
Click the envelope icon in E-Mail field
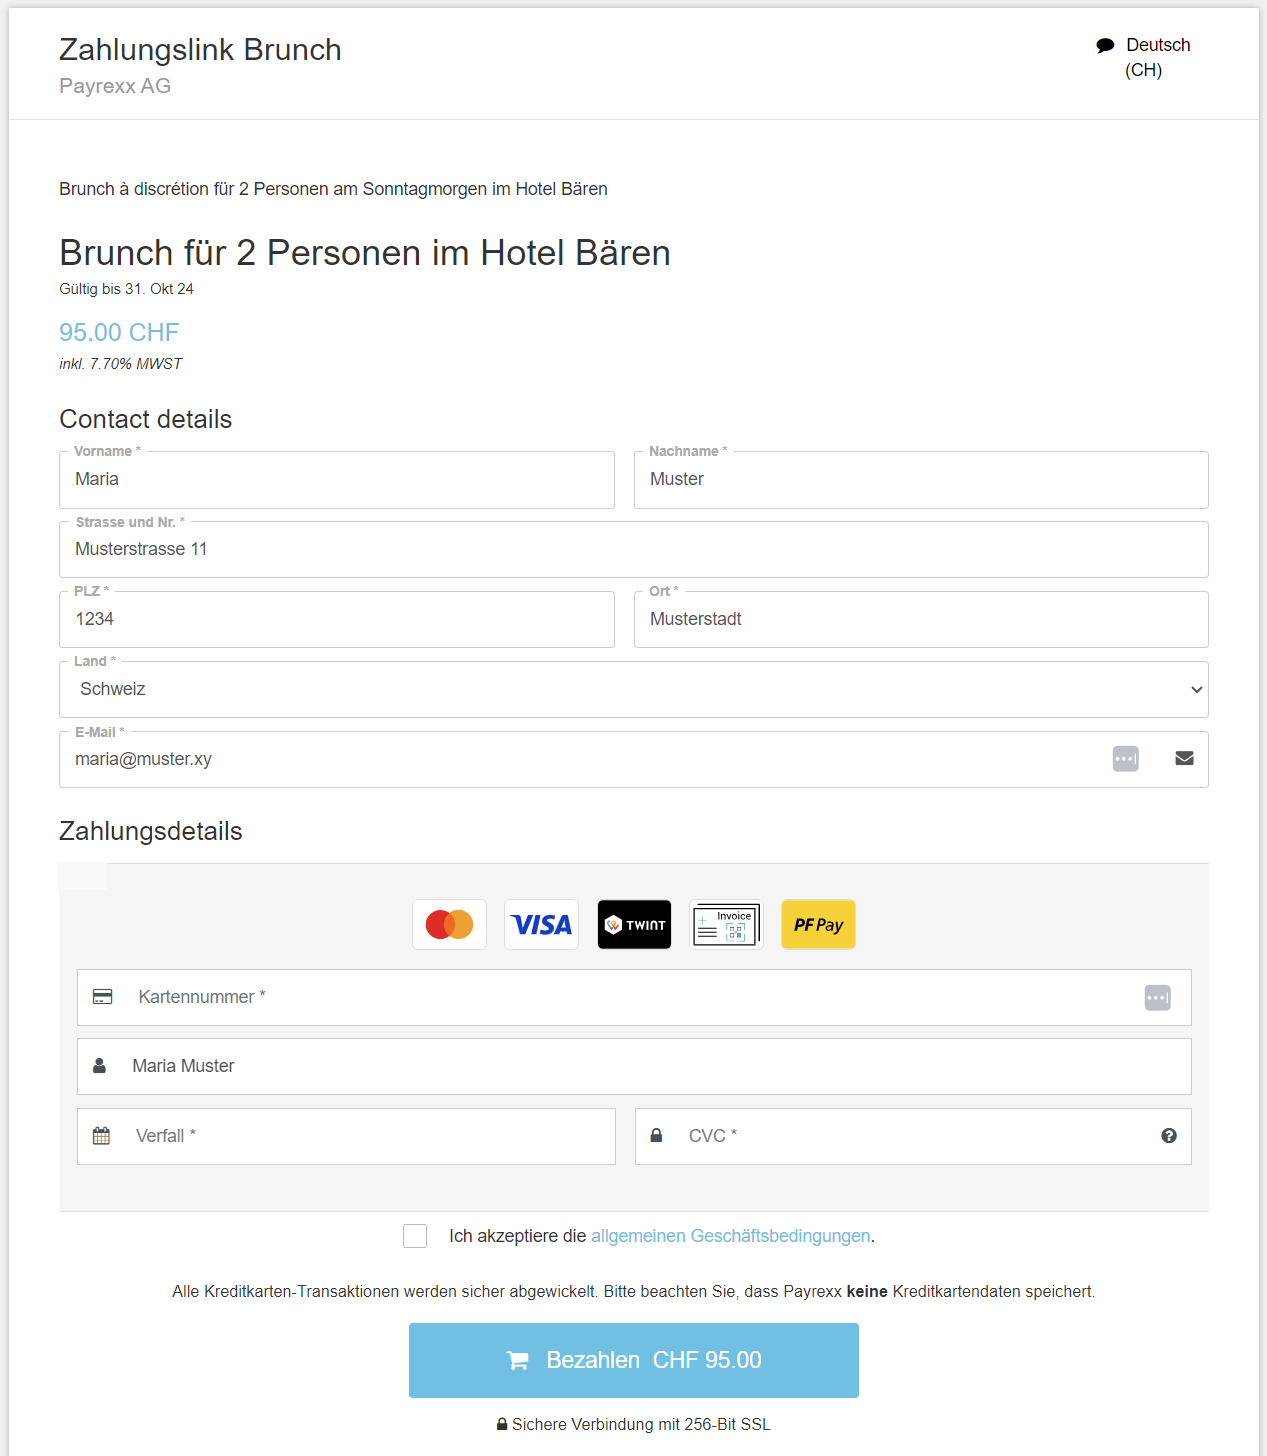(x=1184, y=759)
